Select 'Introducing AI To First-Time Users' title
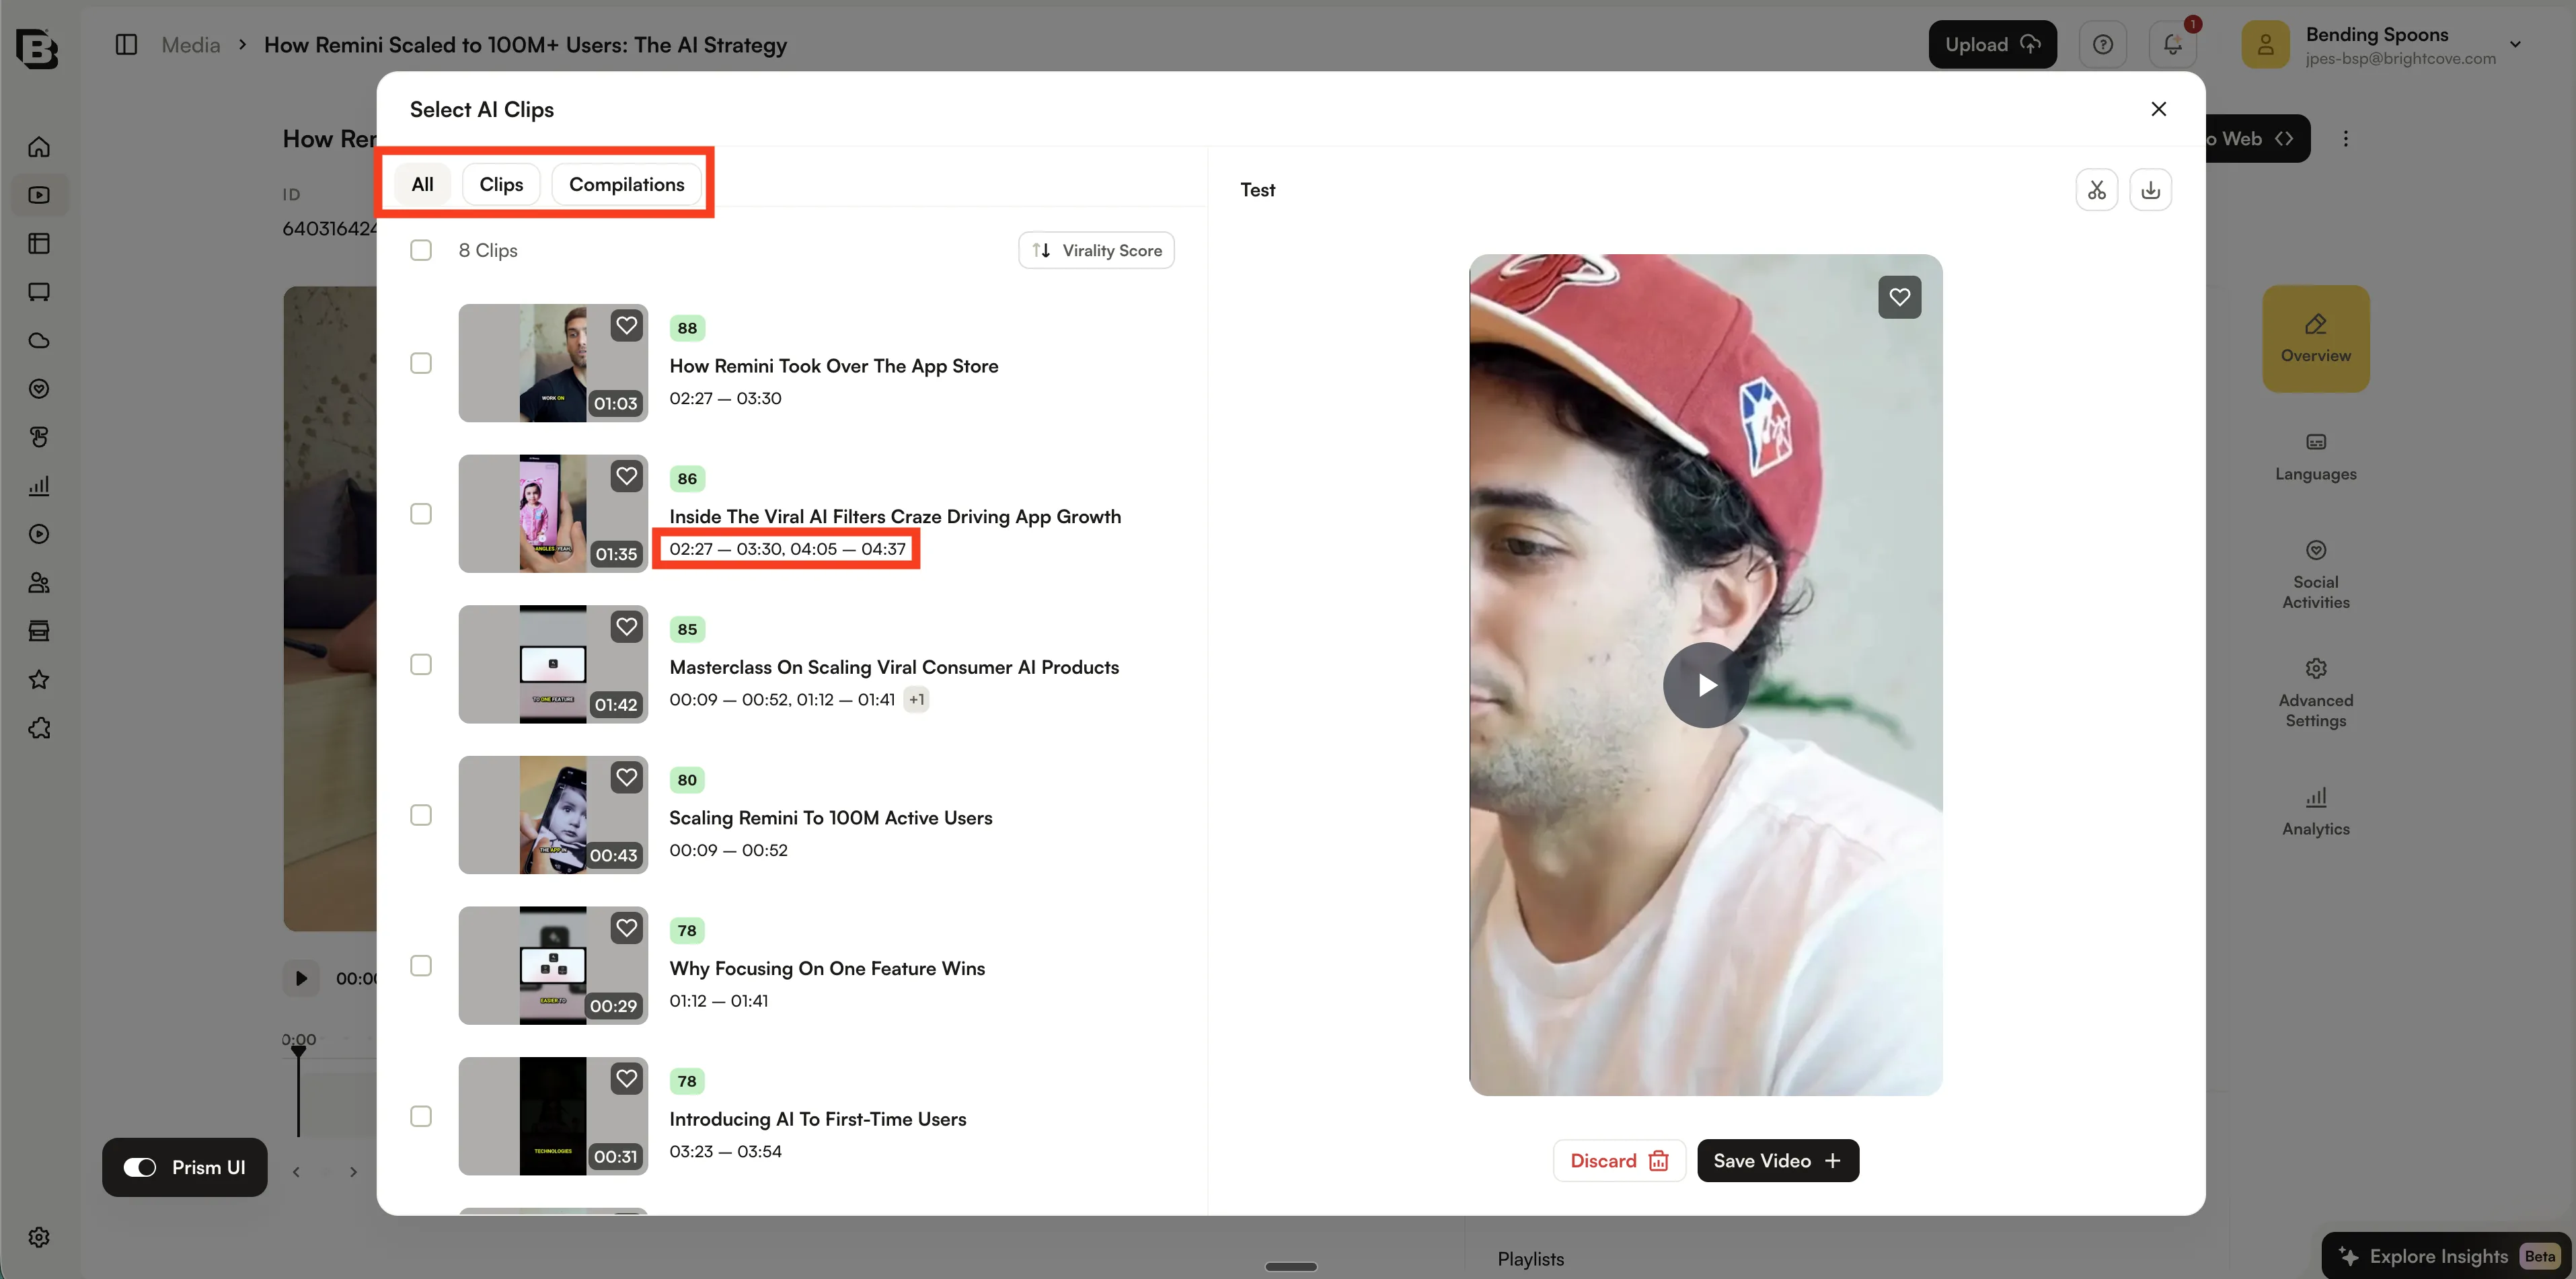The height and width of the screenshot is (1279, 2576). coord(817,1119)
